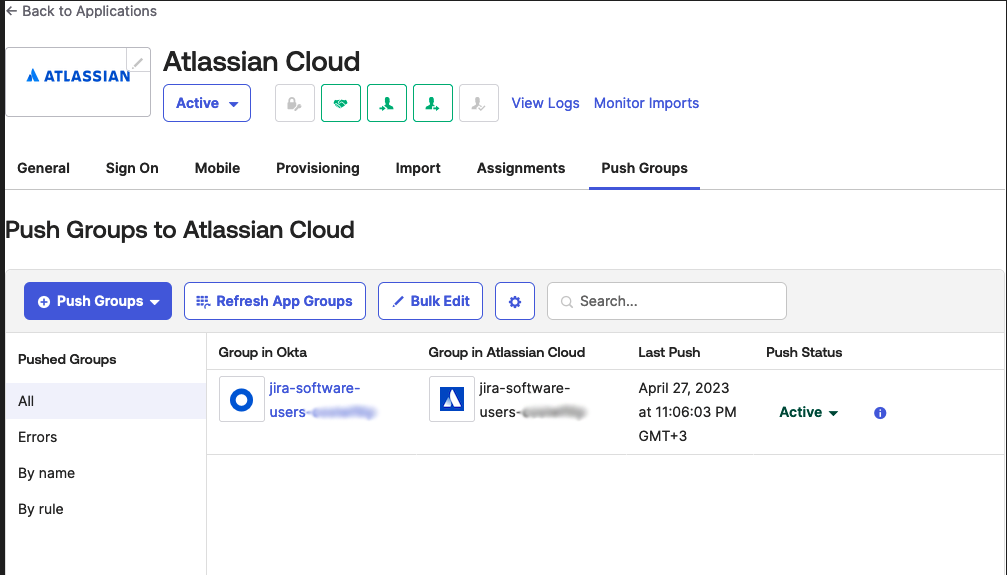Click the grey lock password sync icon

pyautogui.click(x=295, y=103)
